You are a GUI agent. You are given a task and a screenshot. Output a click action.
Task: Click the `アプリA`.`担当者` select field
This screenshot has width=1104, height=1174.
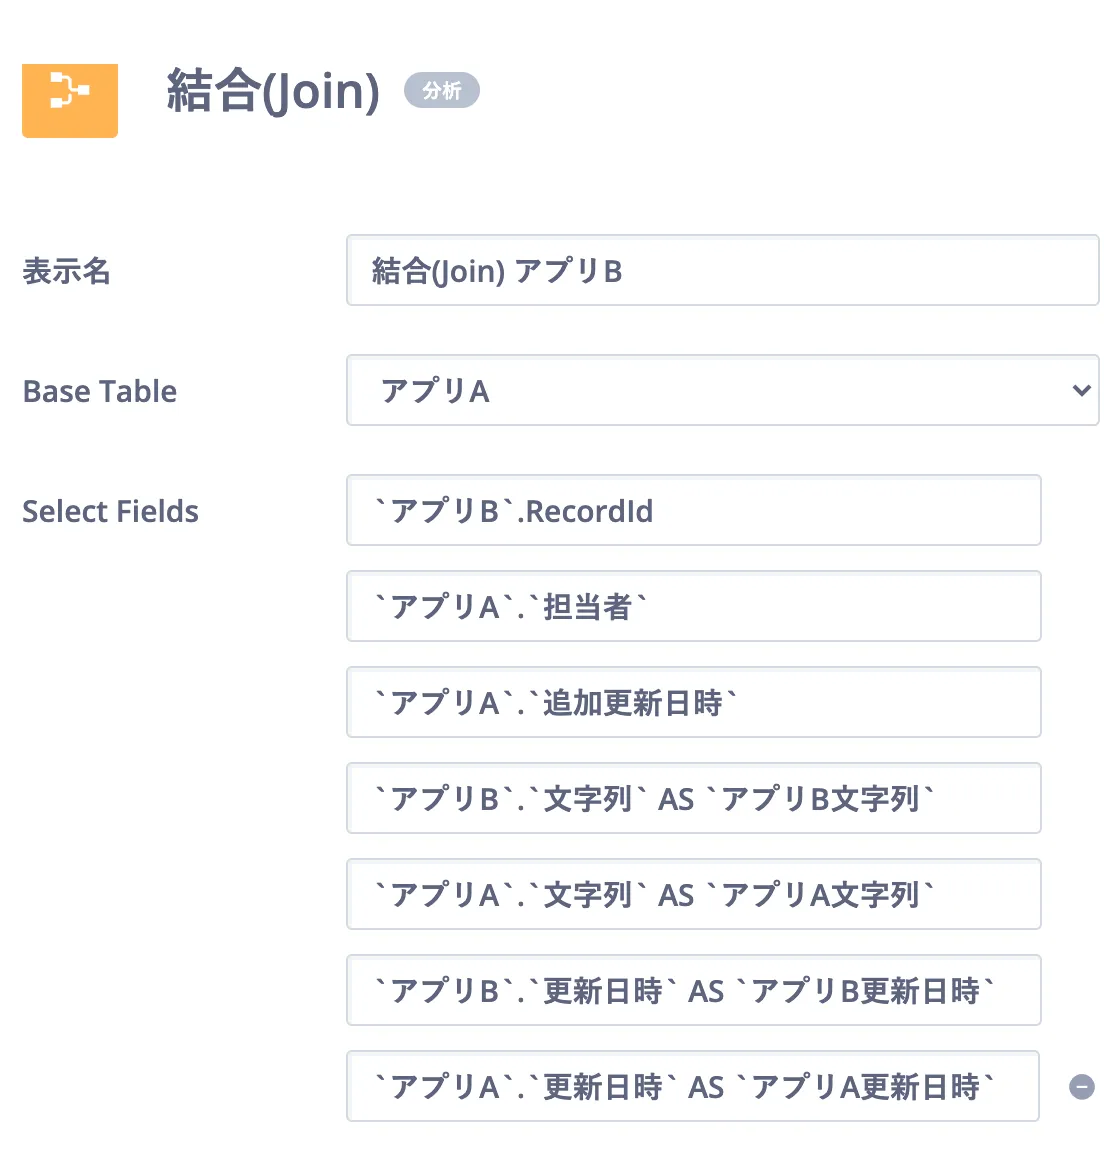point(693,607)
